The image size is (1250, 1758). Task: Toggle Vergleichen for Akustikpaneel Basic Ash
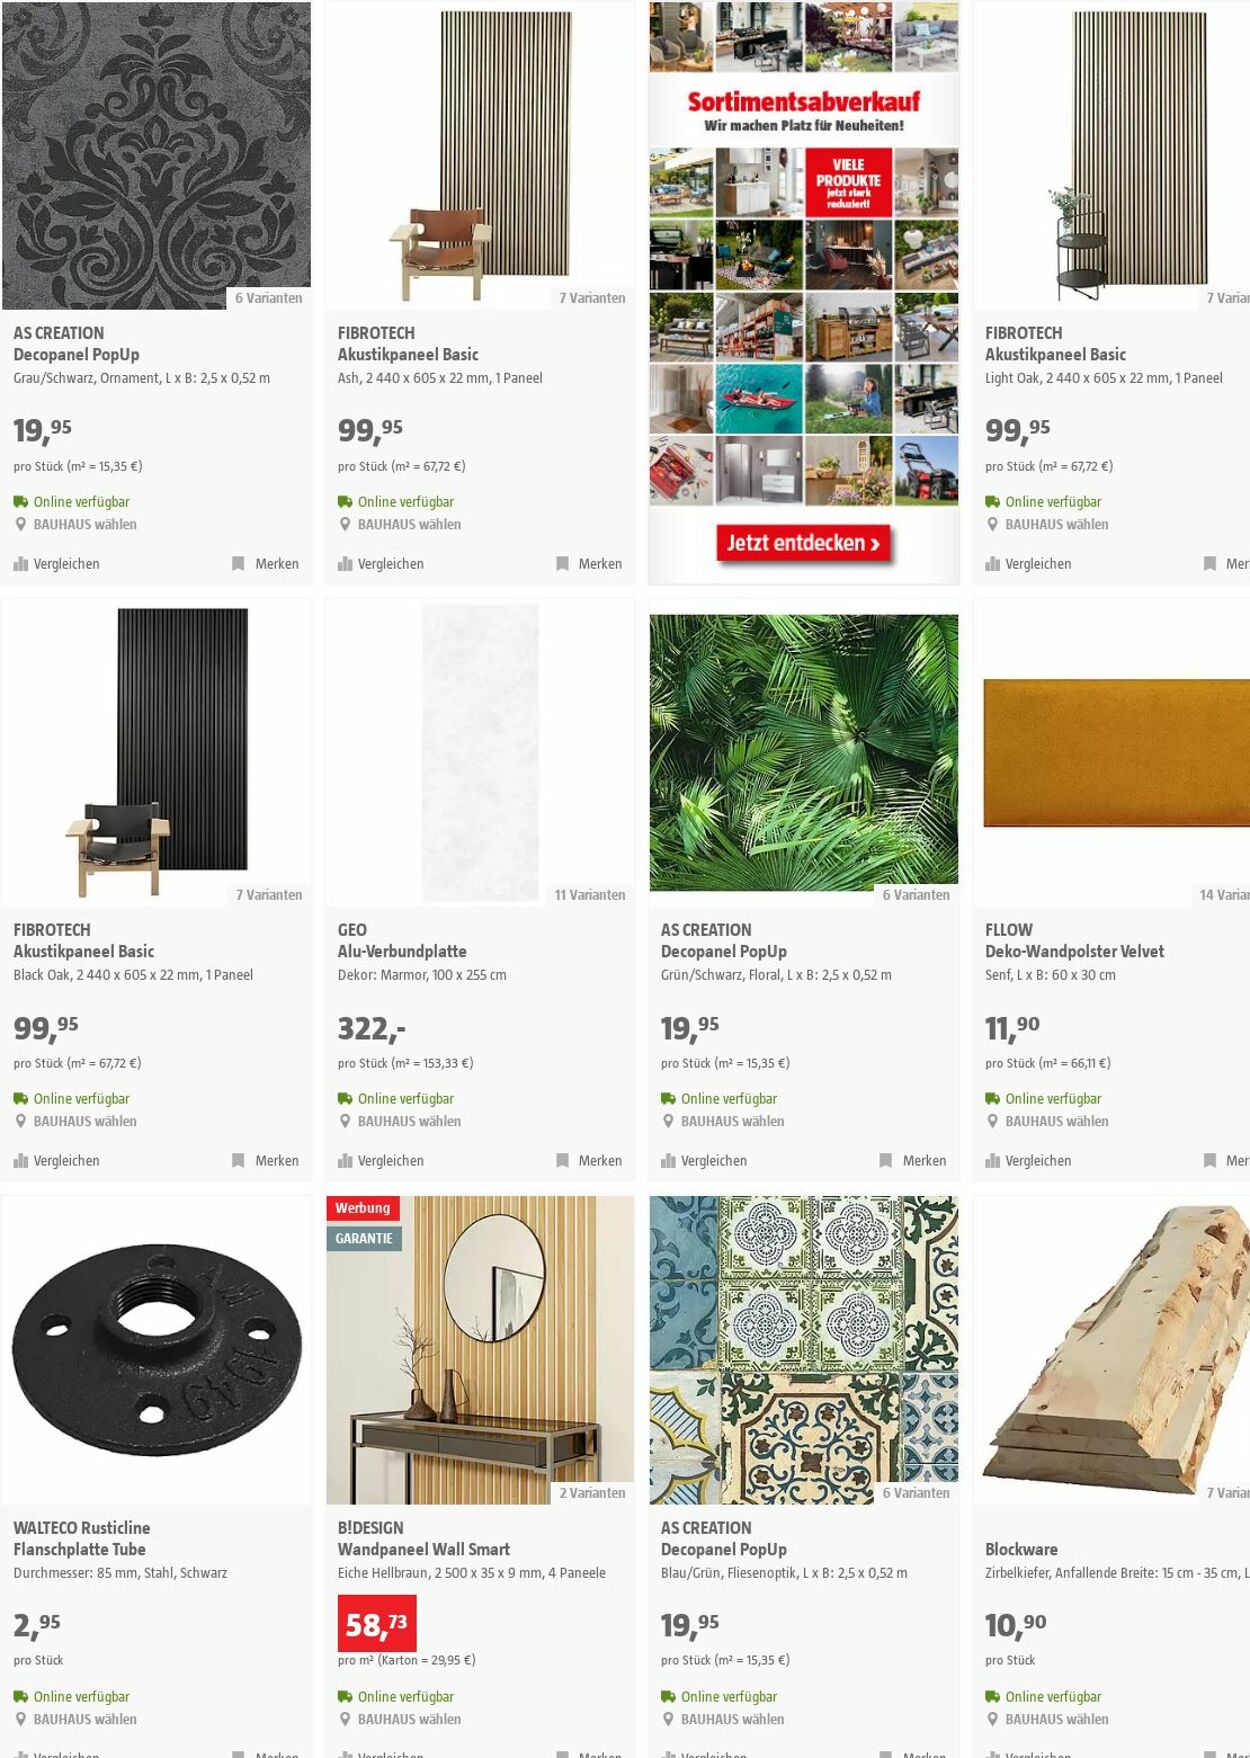click(381, 564)
